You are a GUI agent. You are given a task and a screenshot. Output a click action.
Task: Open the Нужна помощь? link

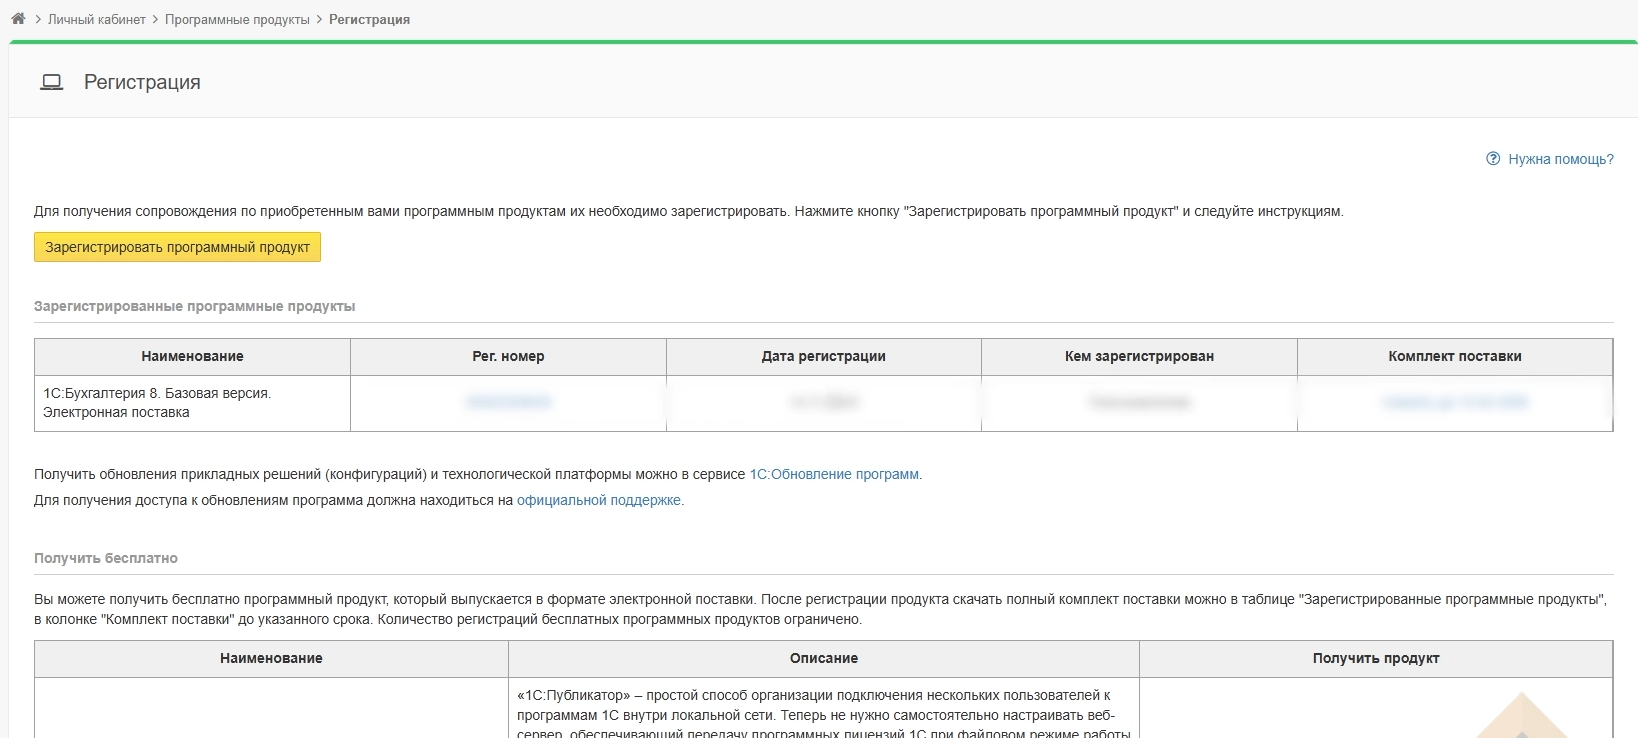1560,159
